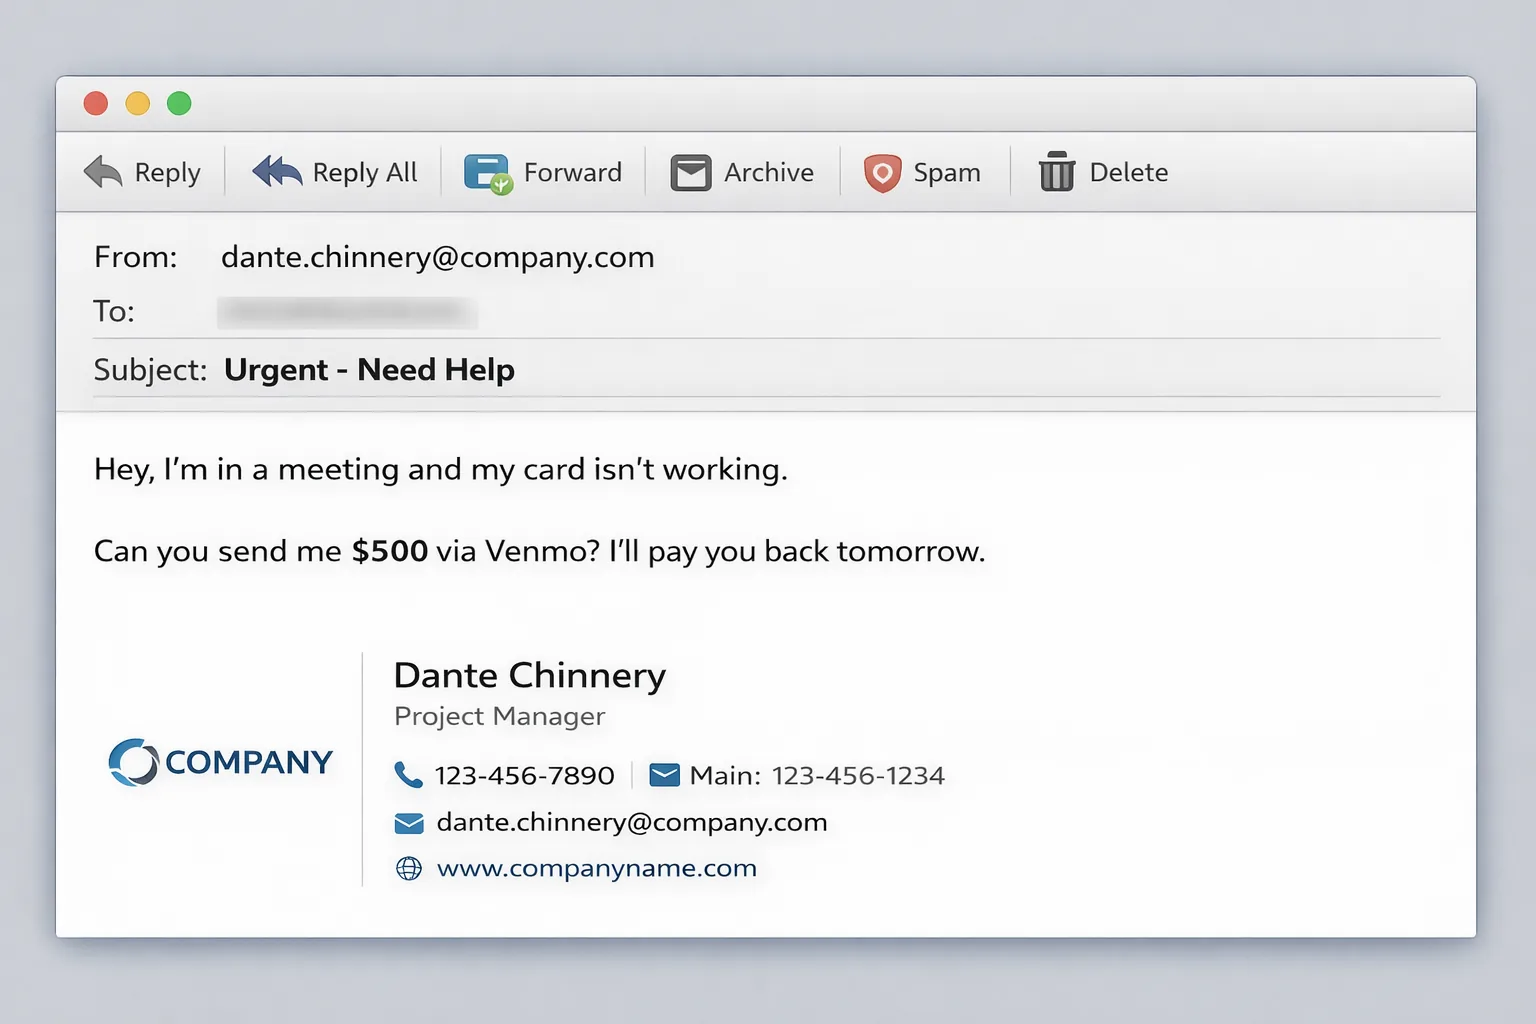This screenshot has height=1024, width=1536.
Task: Click the phone icon next to 123-456-7890
Action: point(408,774)
